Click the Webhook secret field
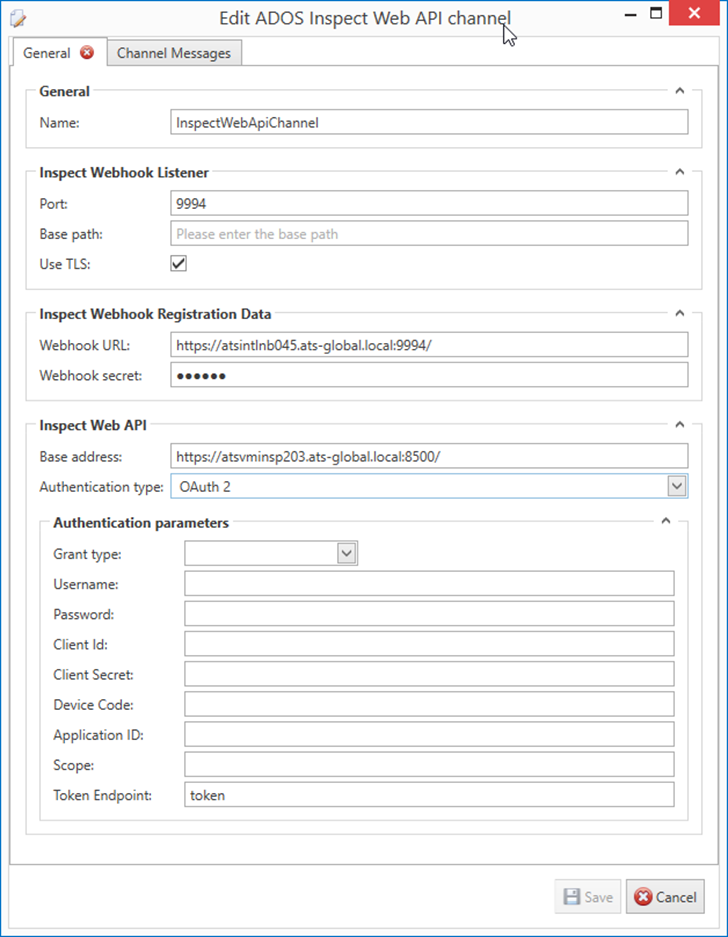 pos(429,375)
